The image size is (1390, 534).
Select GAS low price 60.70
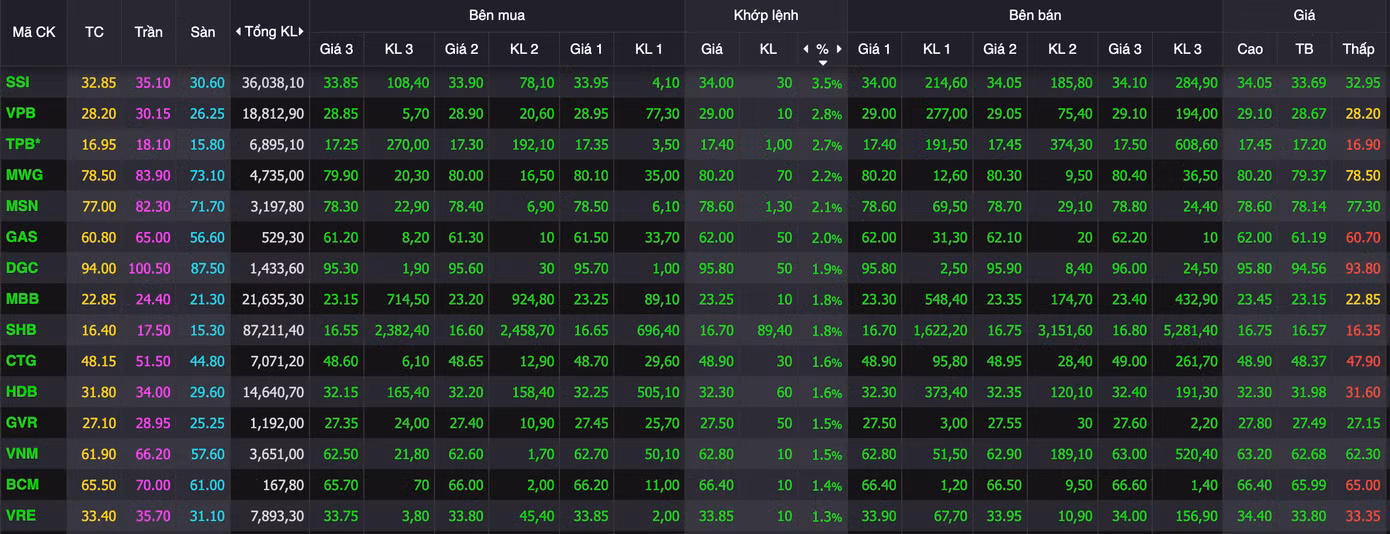[x=1363, y=238]
